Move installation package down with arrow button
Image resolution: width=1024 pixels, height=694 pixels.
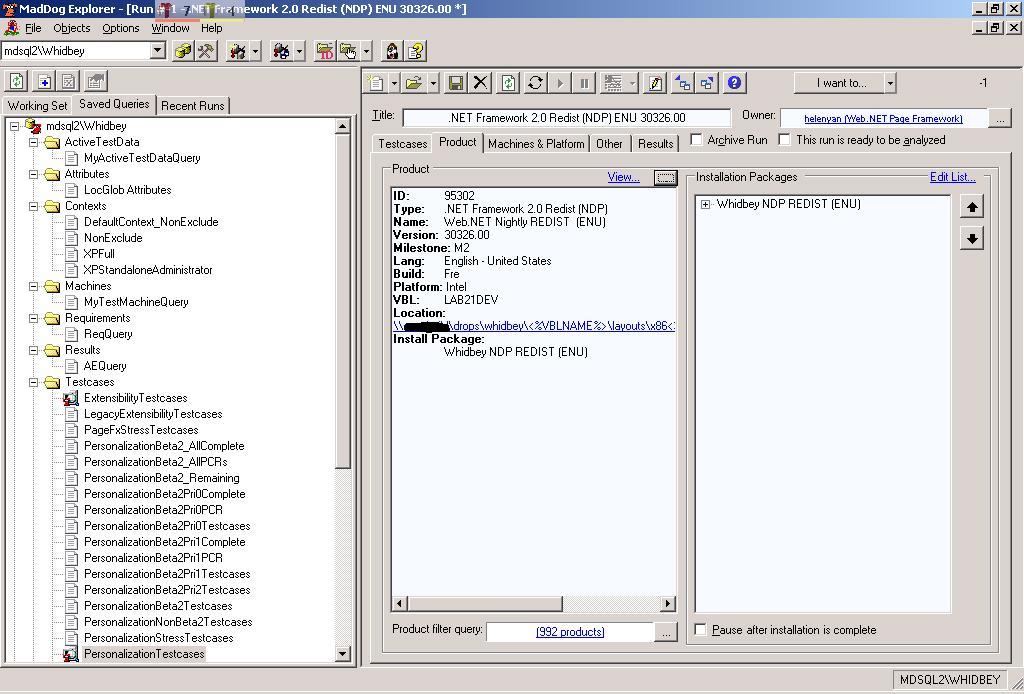tap(972, 238)
